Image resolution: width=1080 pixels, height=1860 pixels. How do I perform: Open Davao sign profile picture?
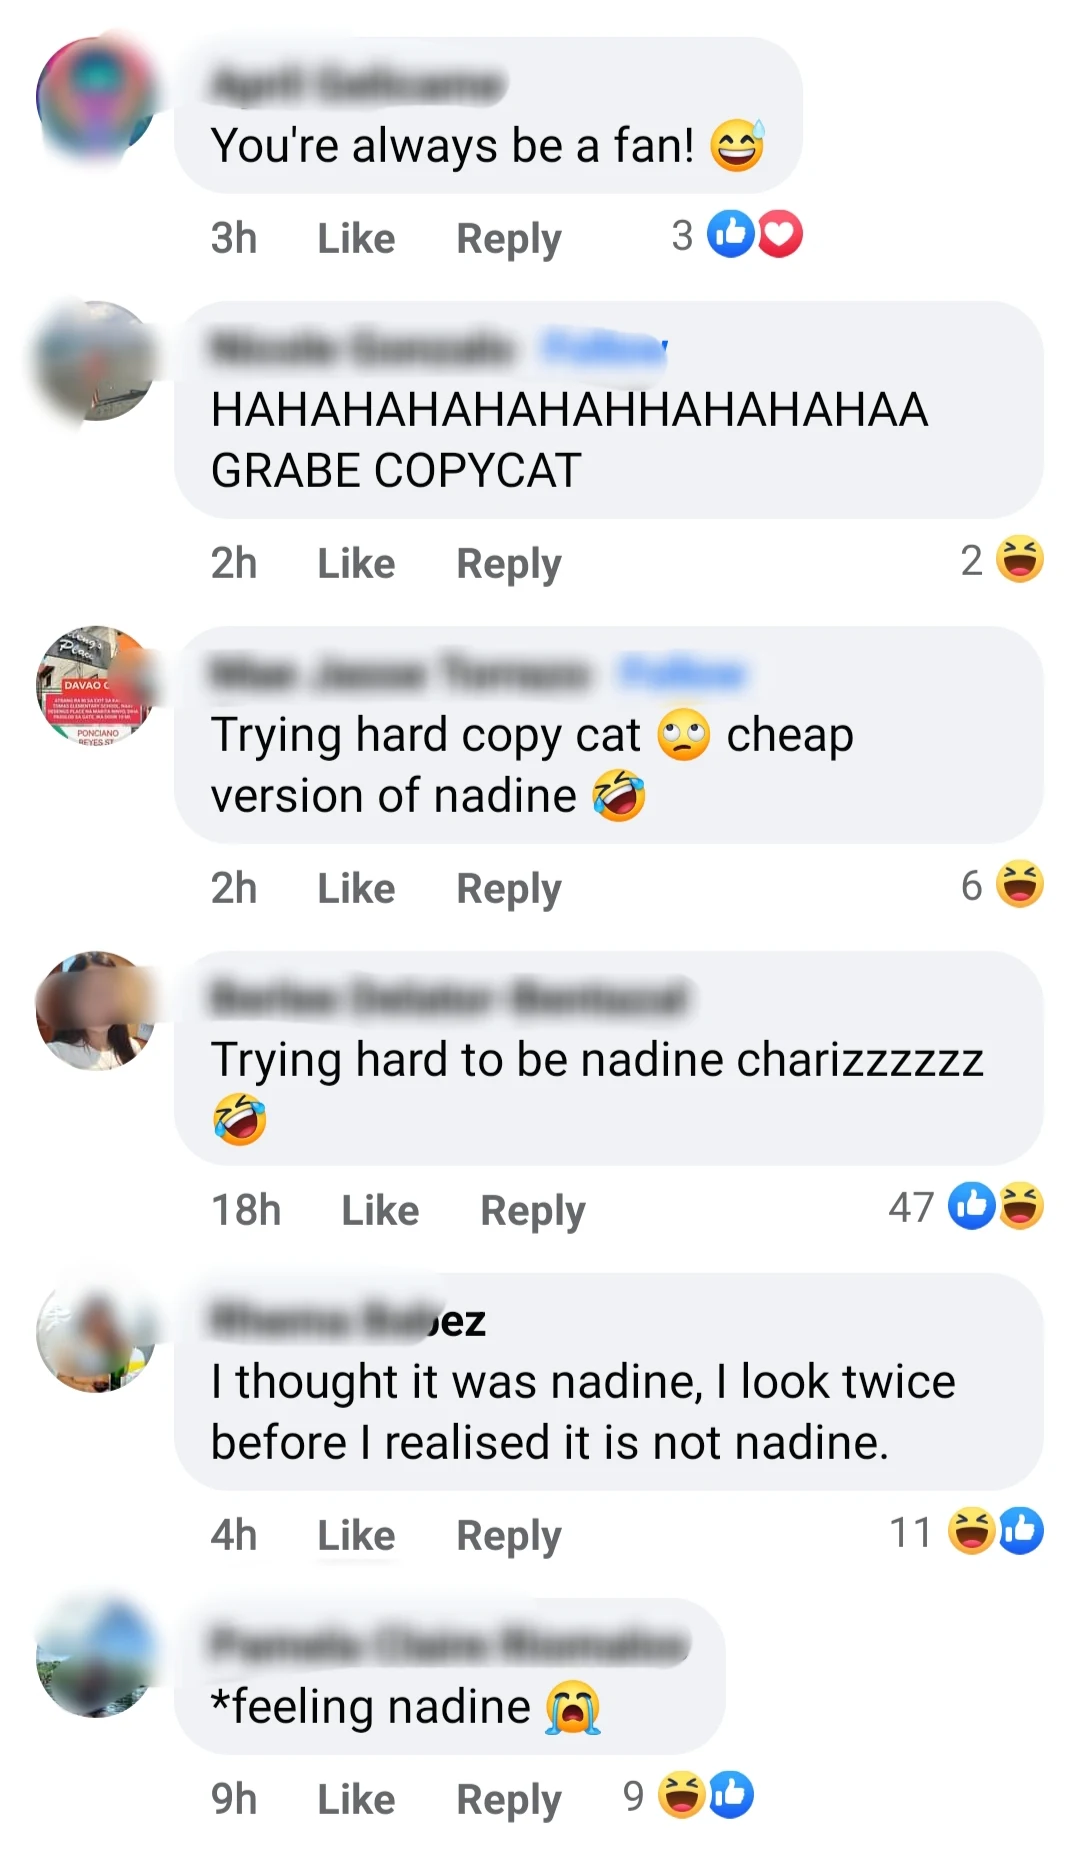tap(96, 686)
